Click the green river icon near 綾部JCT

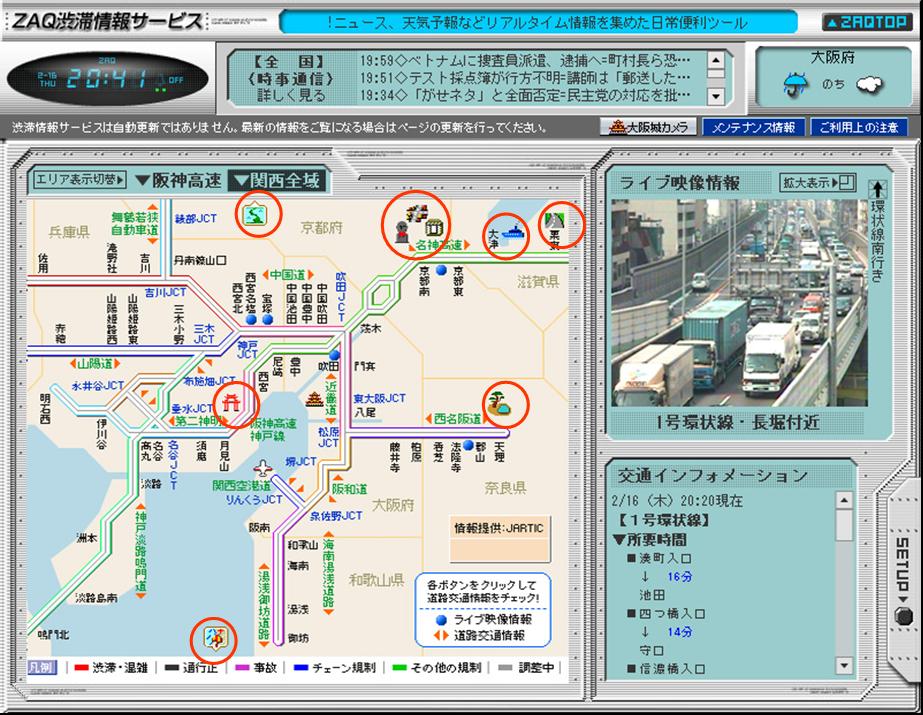pos(255,214)
